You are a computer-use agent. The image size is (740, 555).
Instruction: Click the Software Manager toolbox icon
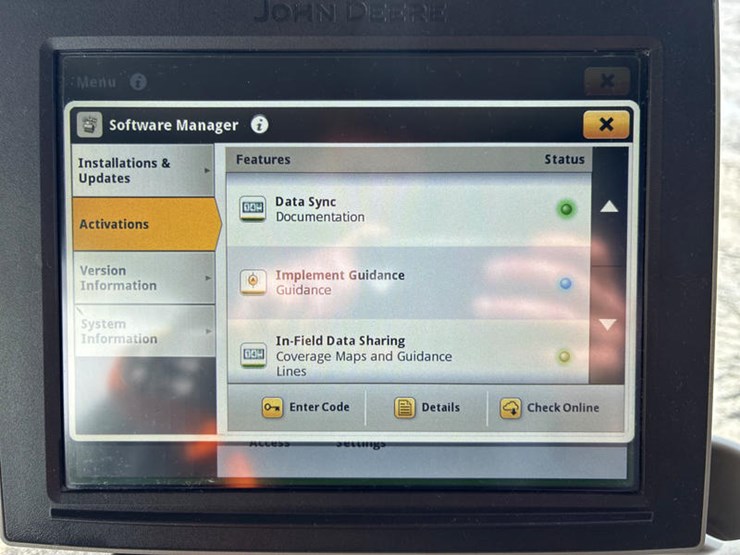[x=89, y=125]
